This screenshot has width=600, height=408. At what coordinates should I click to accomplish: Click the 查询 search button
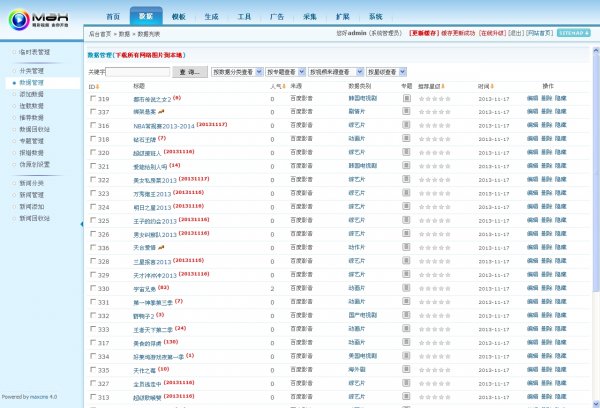pos(190,72)
